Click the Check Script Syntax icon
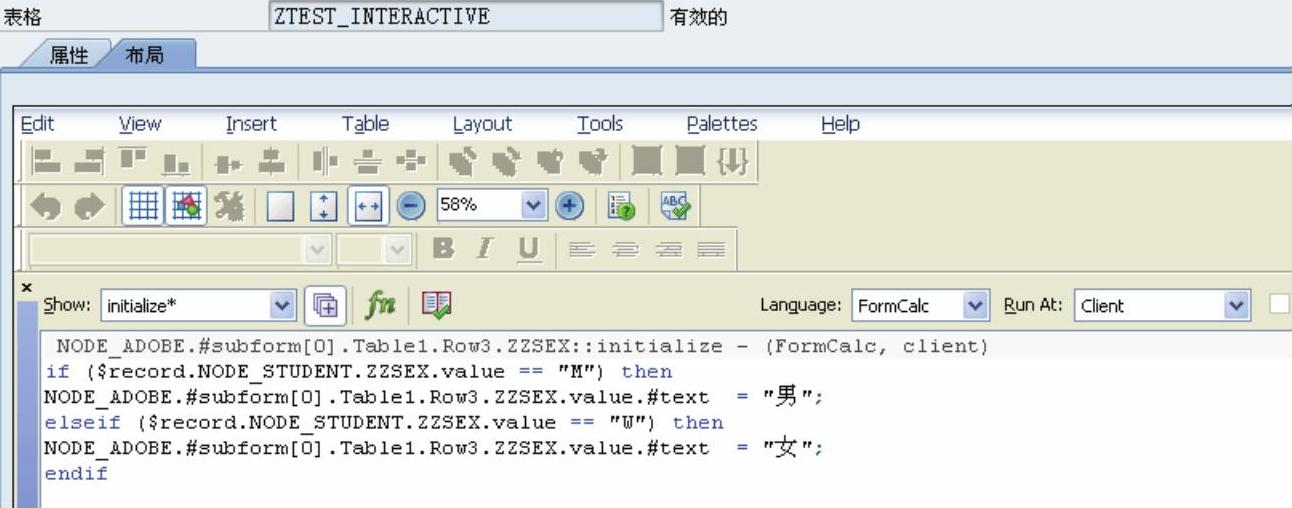Image resolution: width=1292 pixels, height=508 pixels. [436, 305]
